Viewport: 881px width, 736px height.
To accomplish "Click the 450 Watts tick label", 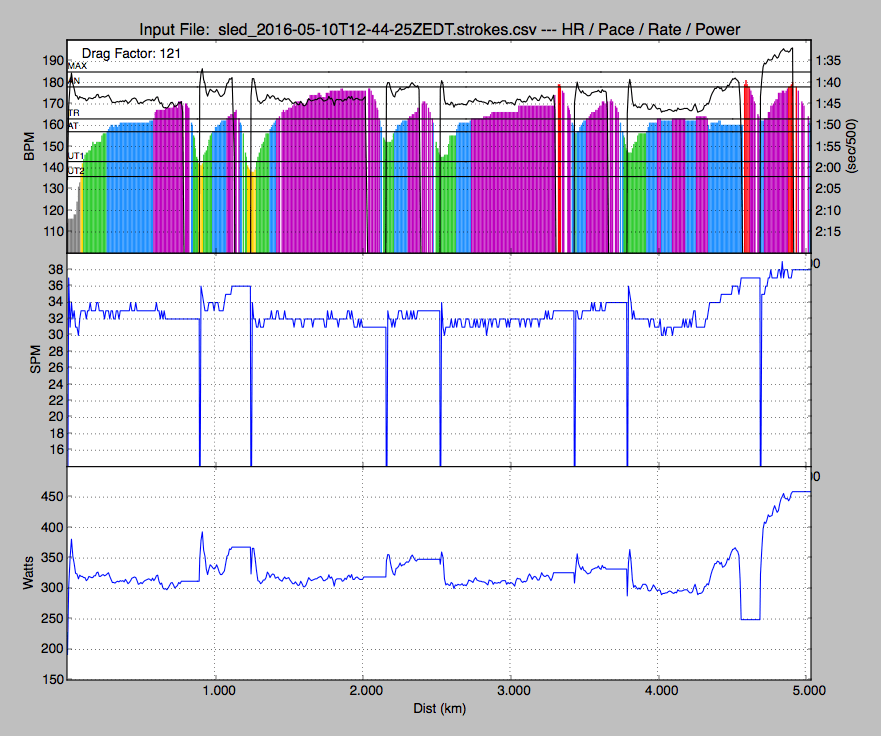I will coord(52,497).
